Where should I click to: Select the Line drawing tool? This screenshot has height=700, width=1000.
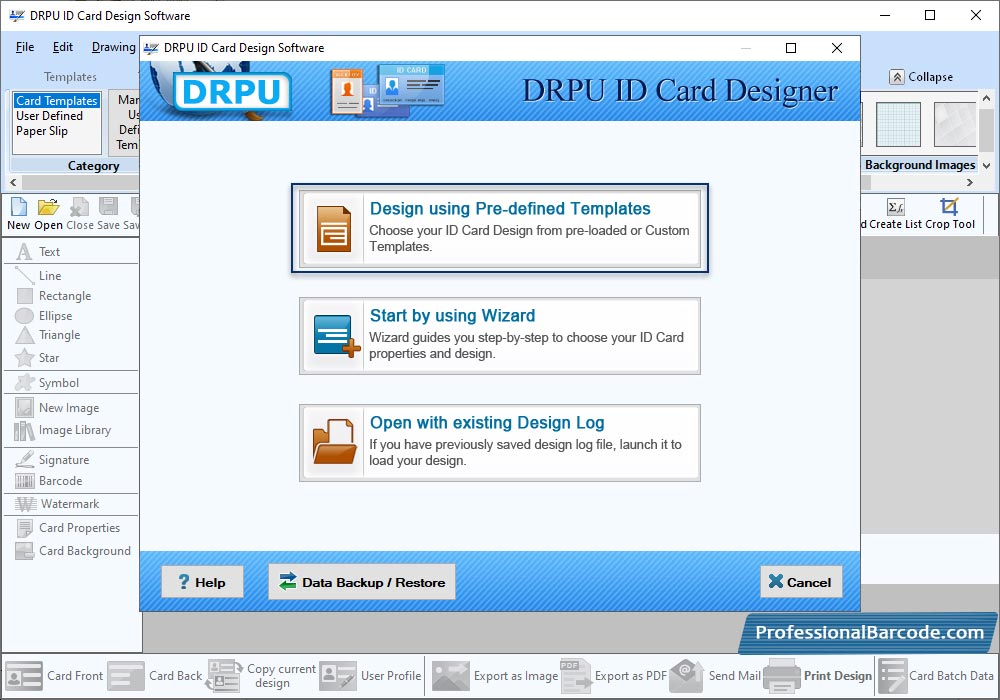[x=39, y=275]
